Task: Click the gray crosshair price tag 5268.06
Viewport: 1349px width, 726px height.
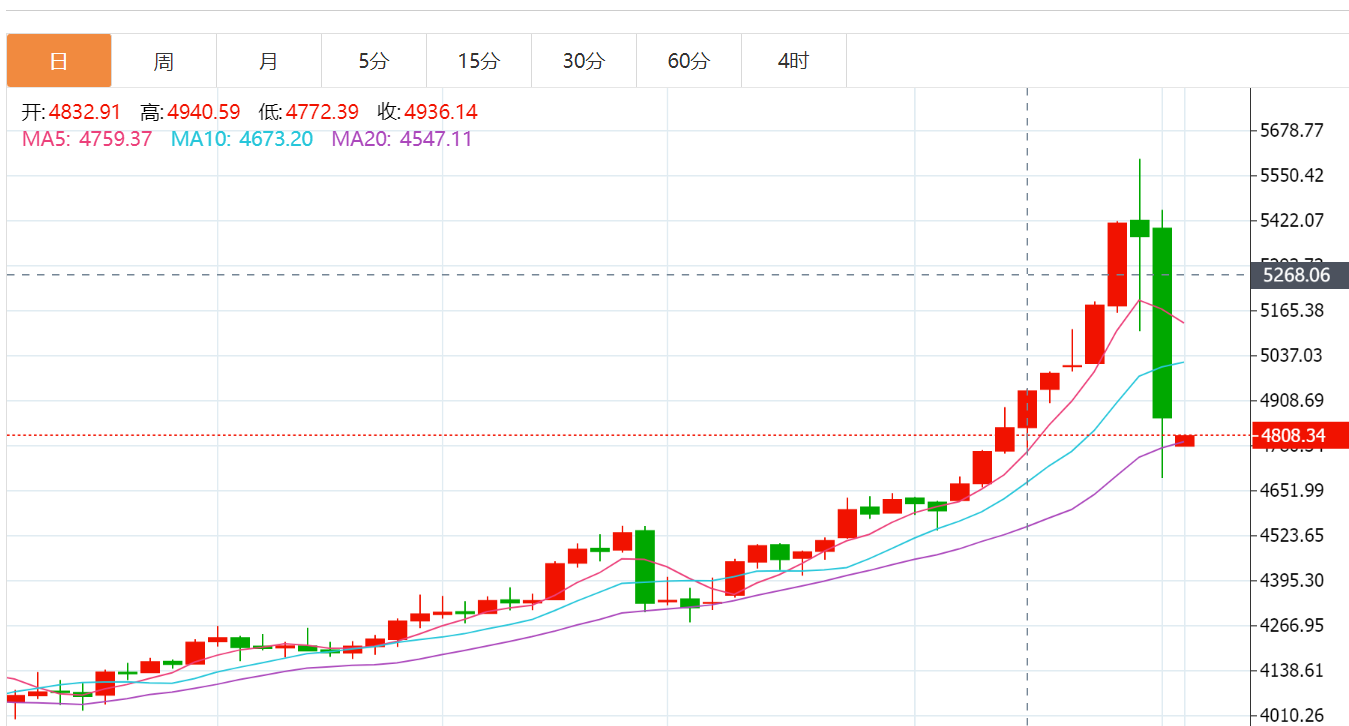Action: pyautogui.click(x=1296, y=275)
